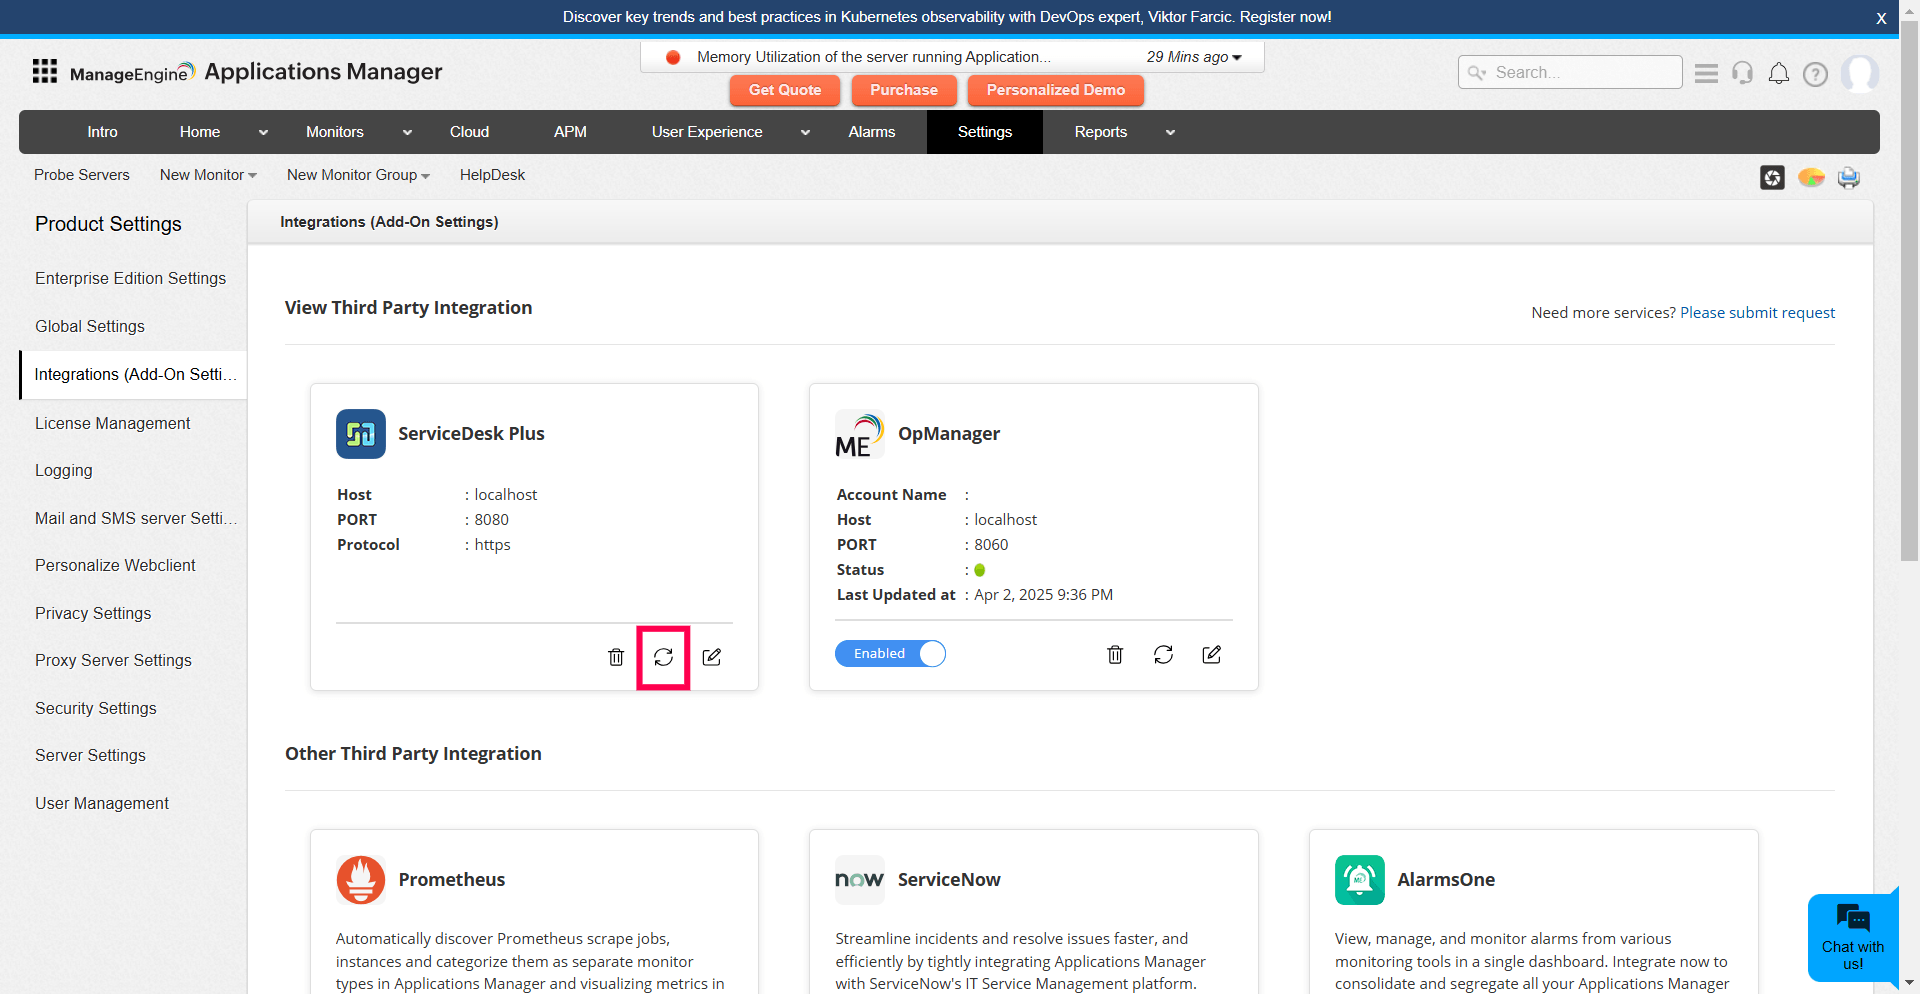Delete the ServiceDesk Plus integration
The width and height of the screenshot is (1920, 994).
[x=616, y=657]
